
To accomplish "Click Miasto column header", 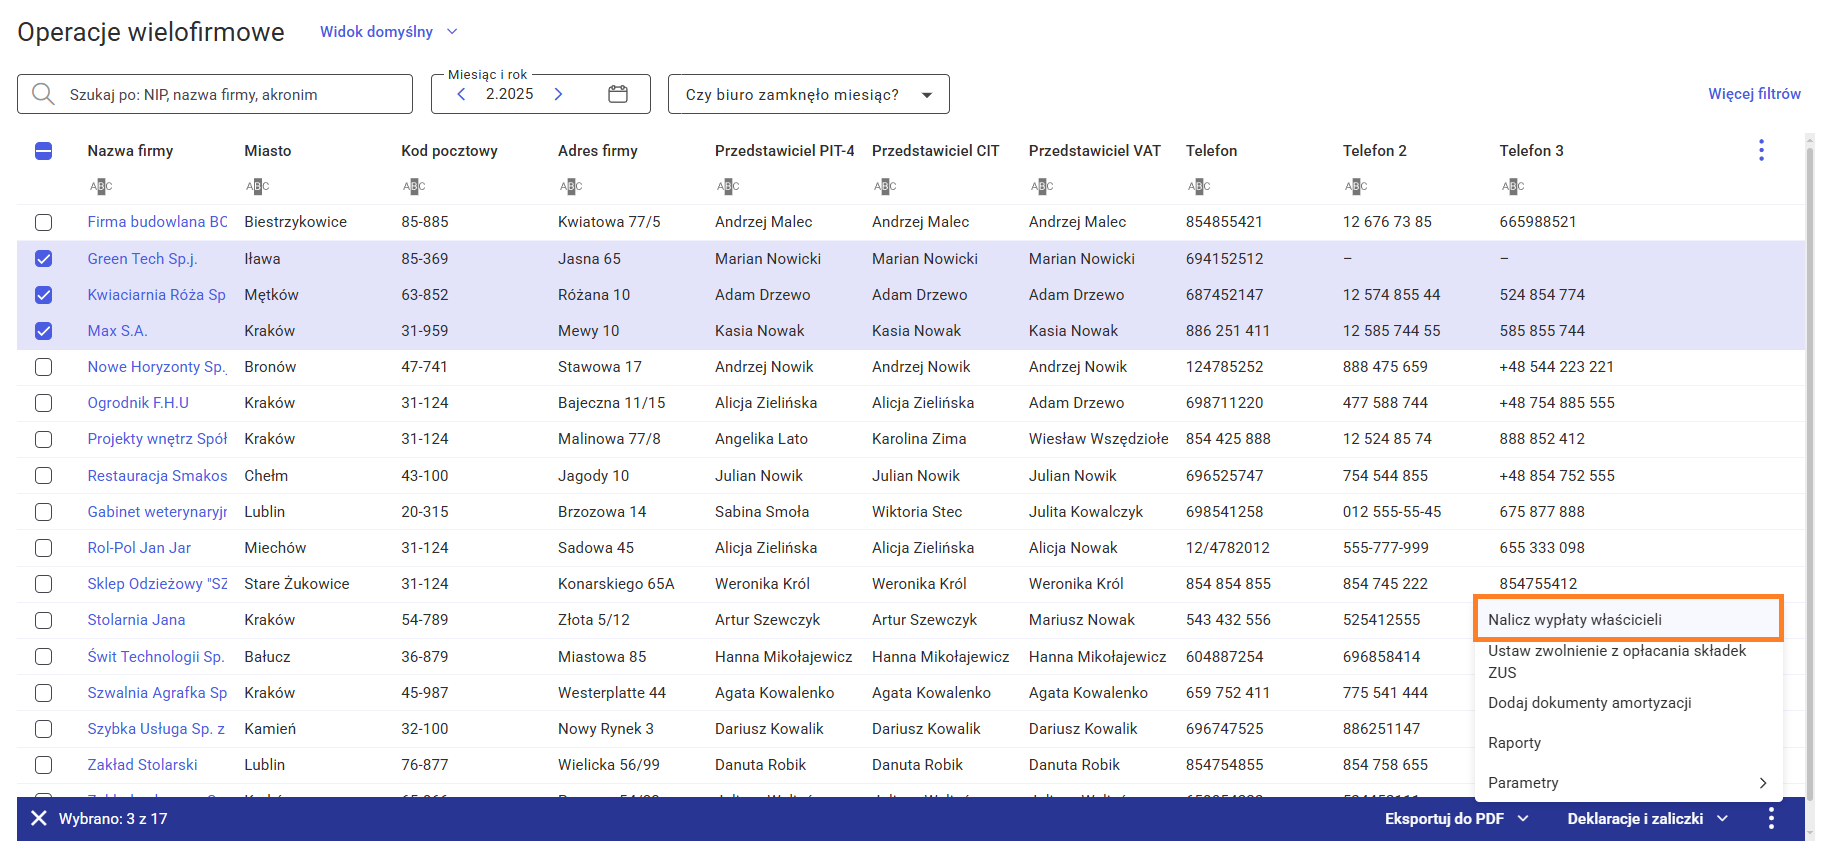I will pos(268,151).
